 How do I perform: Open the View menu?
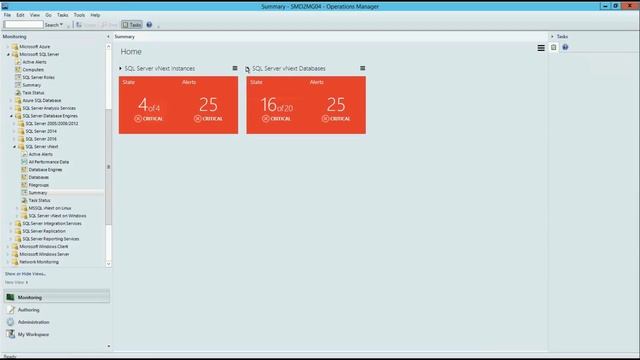click(x=35, y=15)
